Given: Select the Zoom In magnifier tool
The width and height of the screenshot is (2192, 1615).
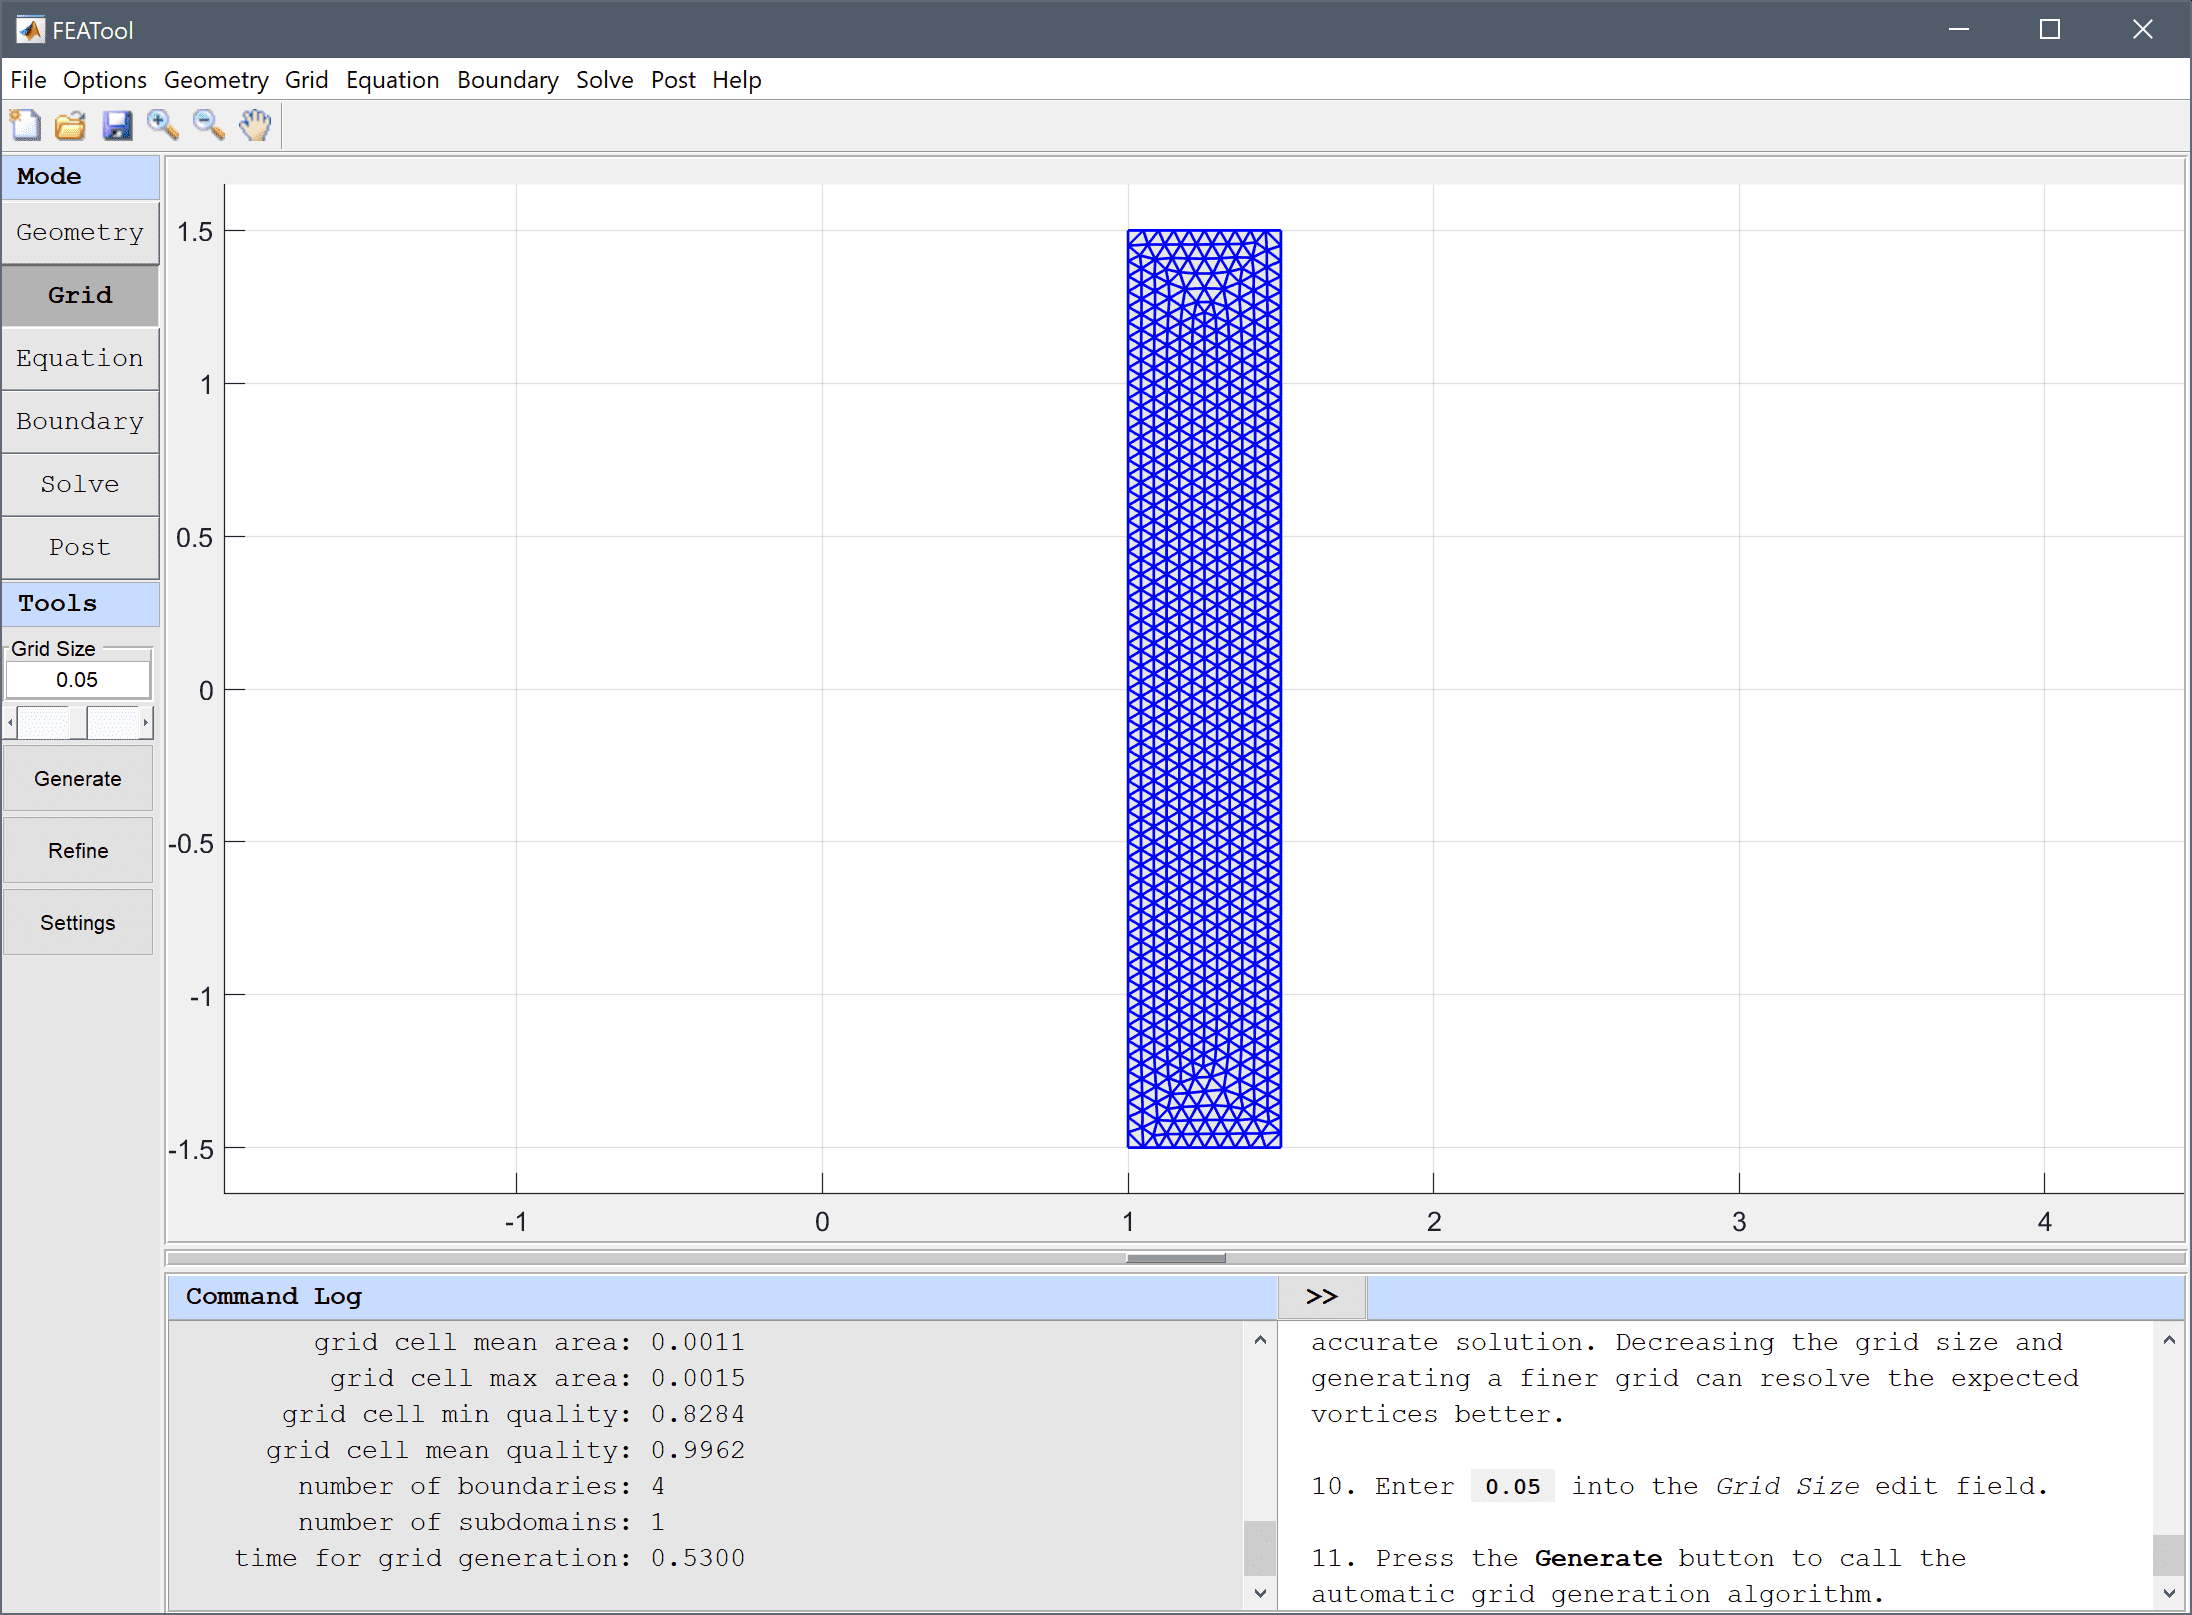Looking at the screenshot, I should coord(163,126).
